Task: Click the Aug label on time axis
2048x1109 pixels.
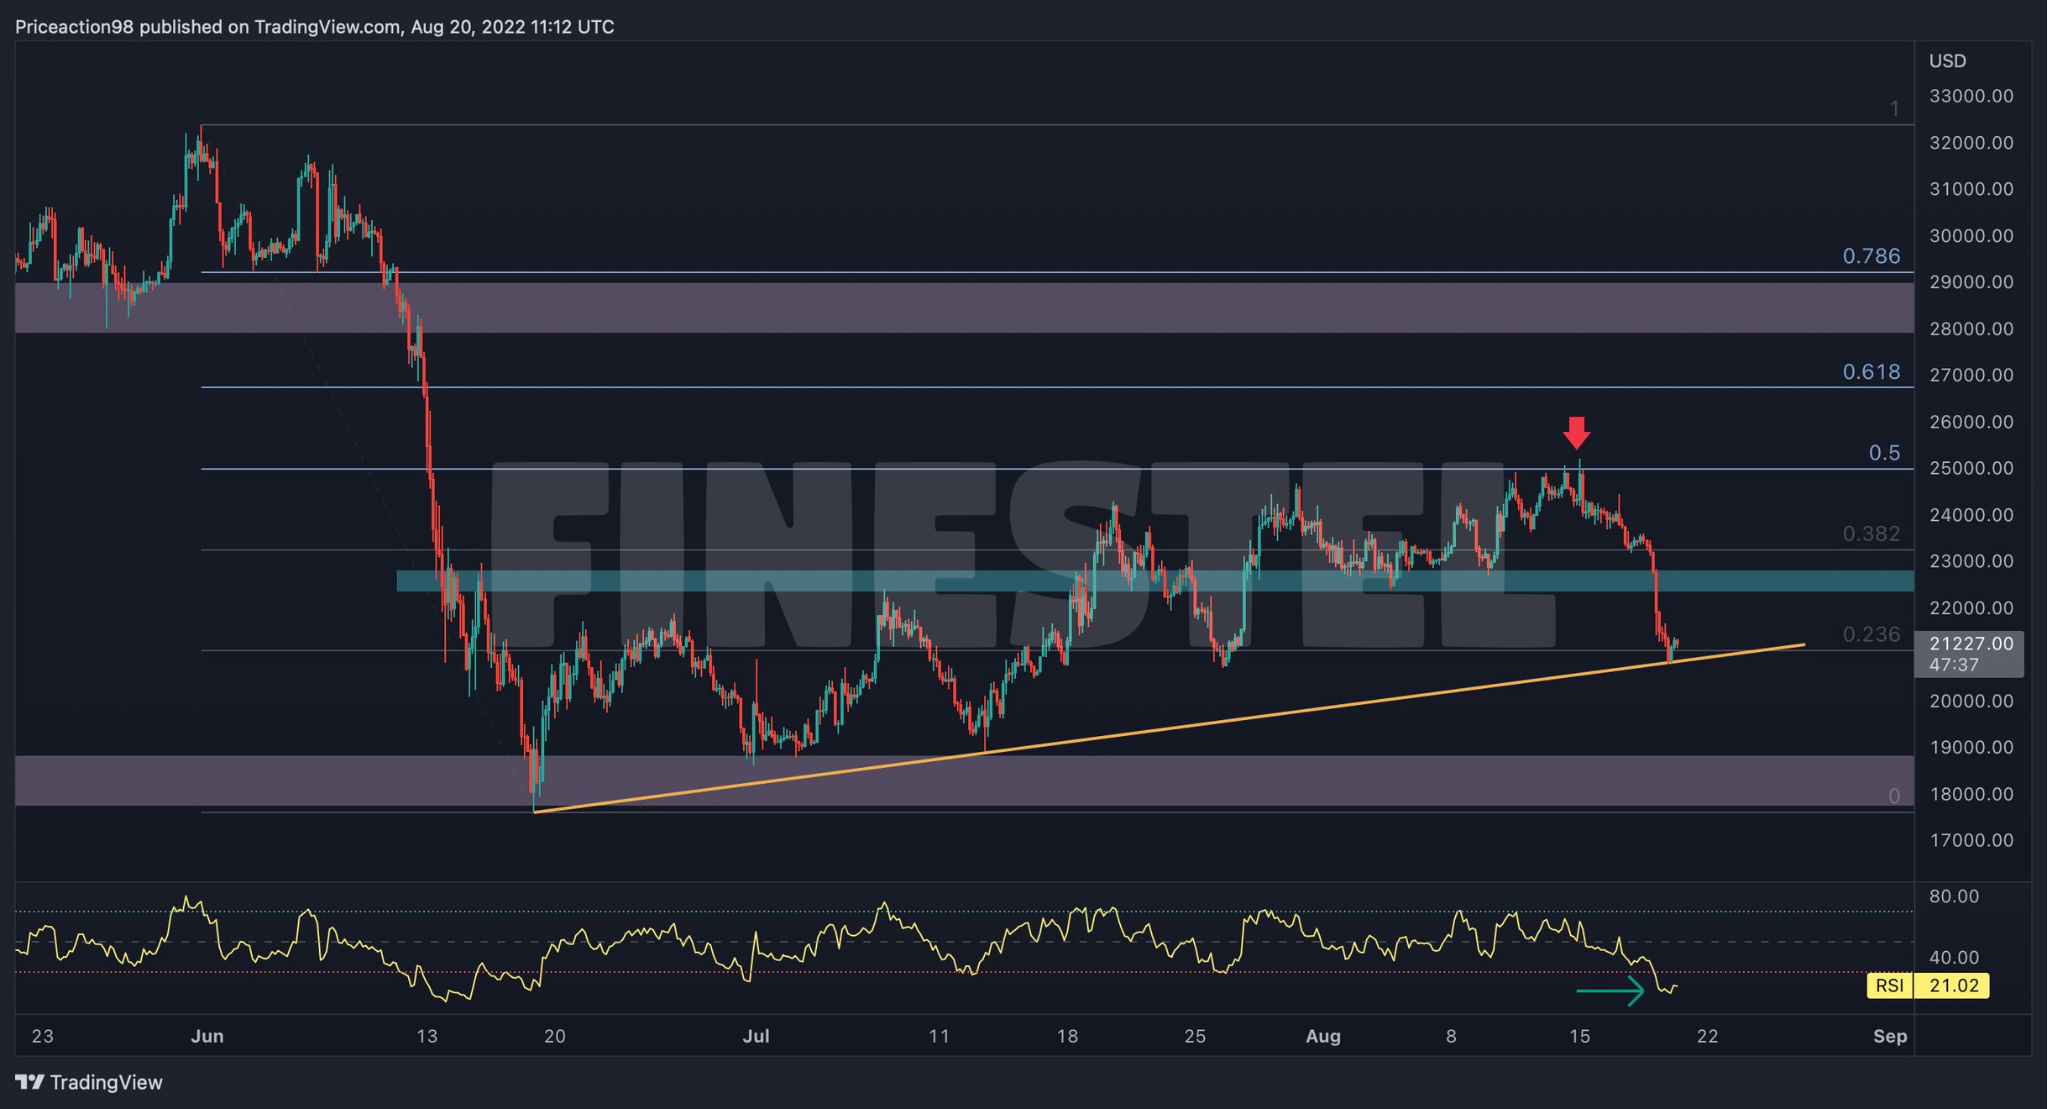Action: click(1323, 1036)
